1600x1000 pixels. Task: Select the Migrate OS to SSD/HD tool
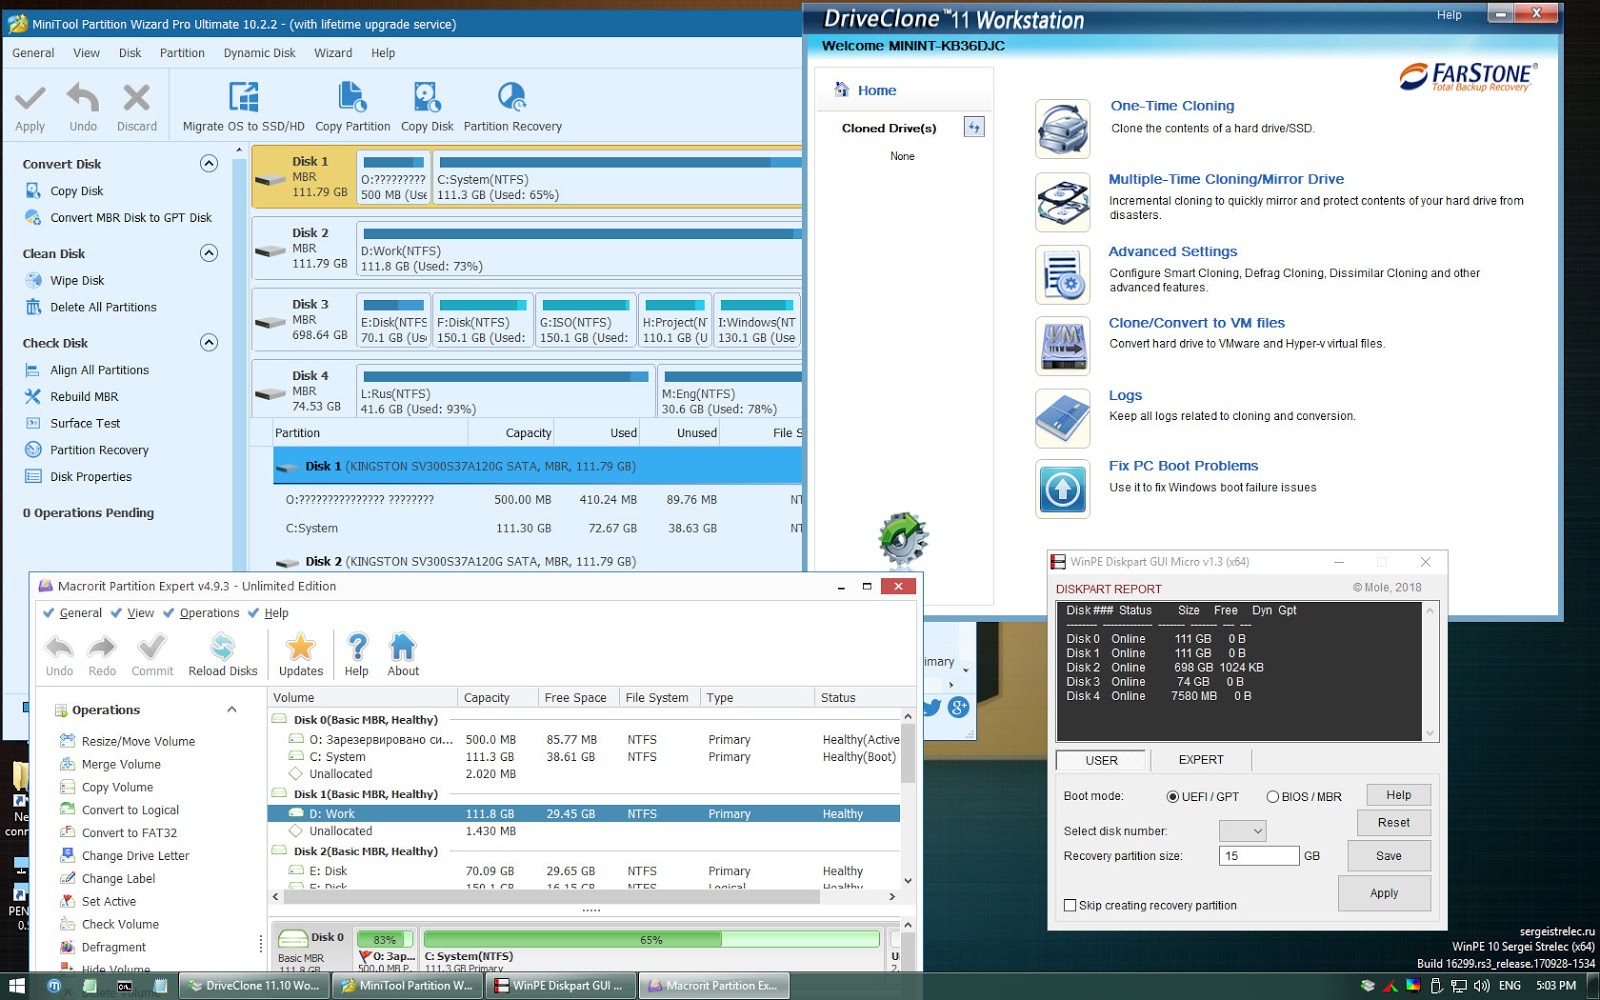click(x=243, y=105)
